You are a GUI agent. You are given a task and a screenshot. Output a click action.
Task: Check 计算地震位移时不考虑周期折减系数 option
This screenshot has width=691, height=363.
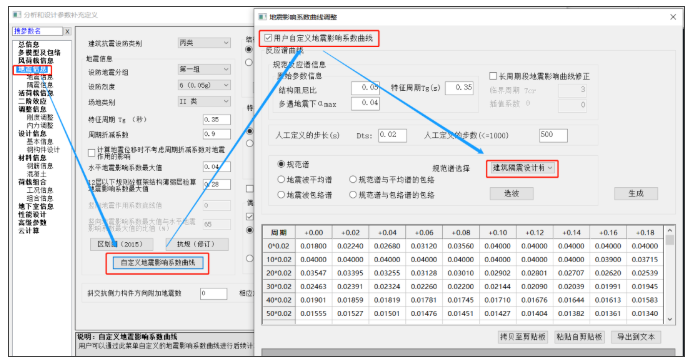tap(92, 153)
